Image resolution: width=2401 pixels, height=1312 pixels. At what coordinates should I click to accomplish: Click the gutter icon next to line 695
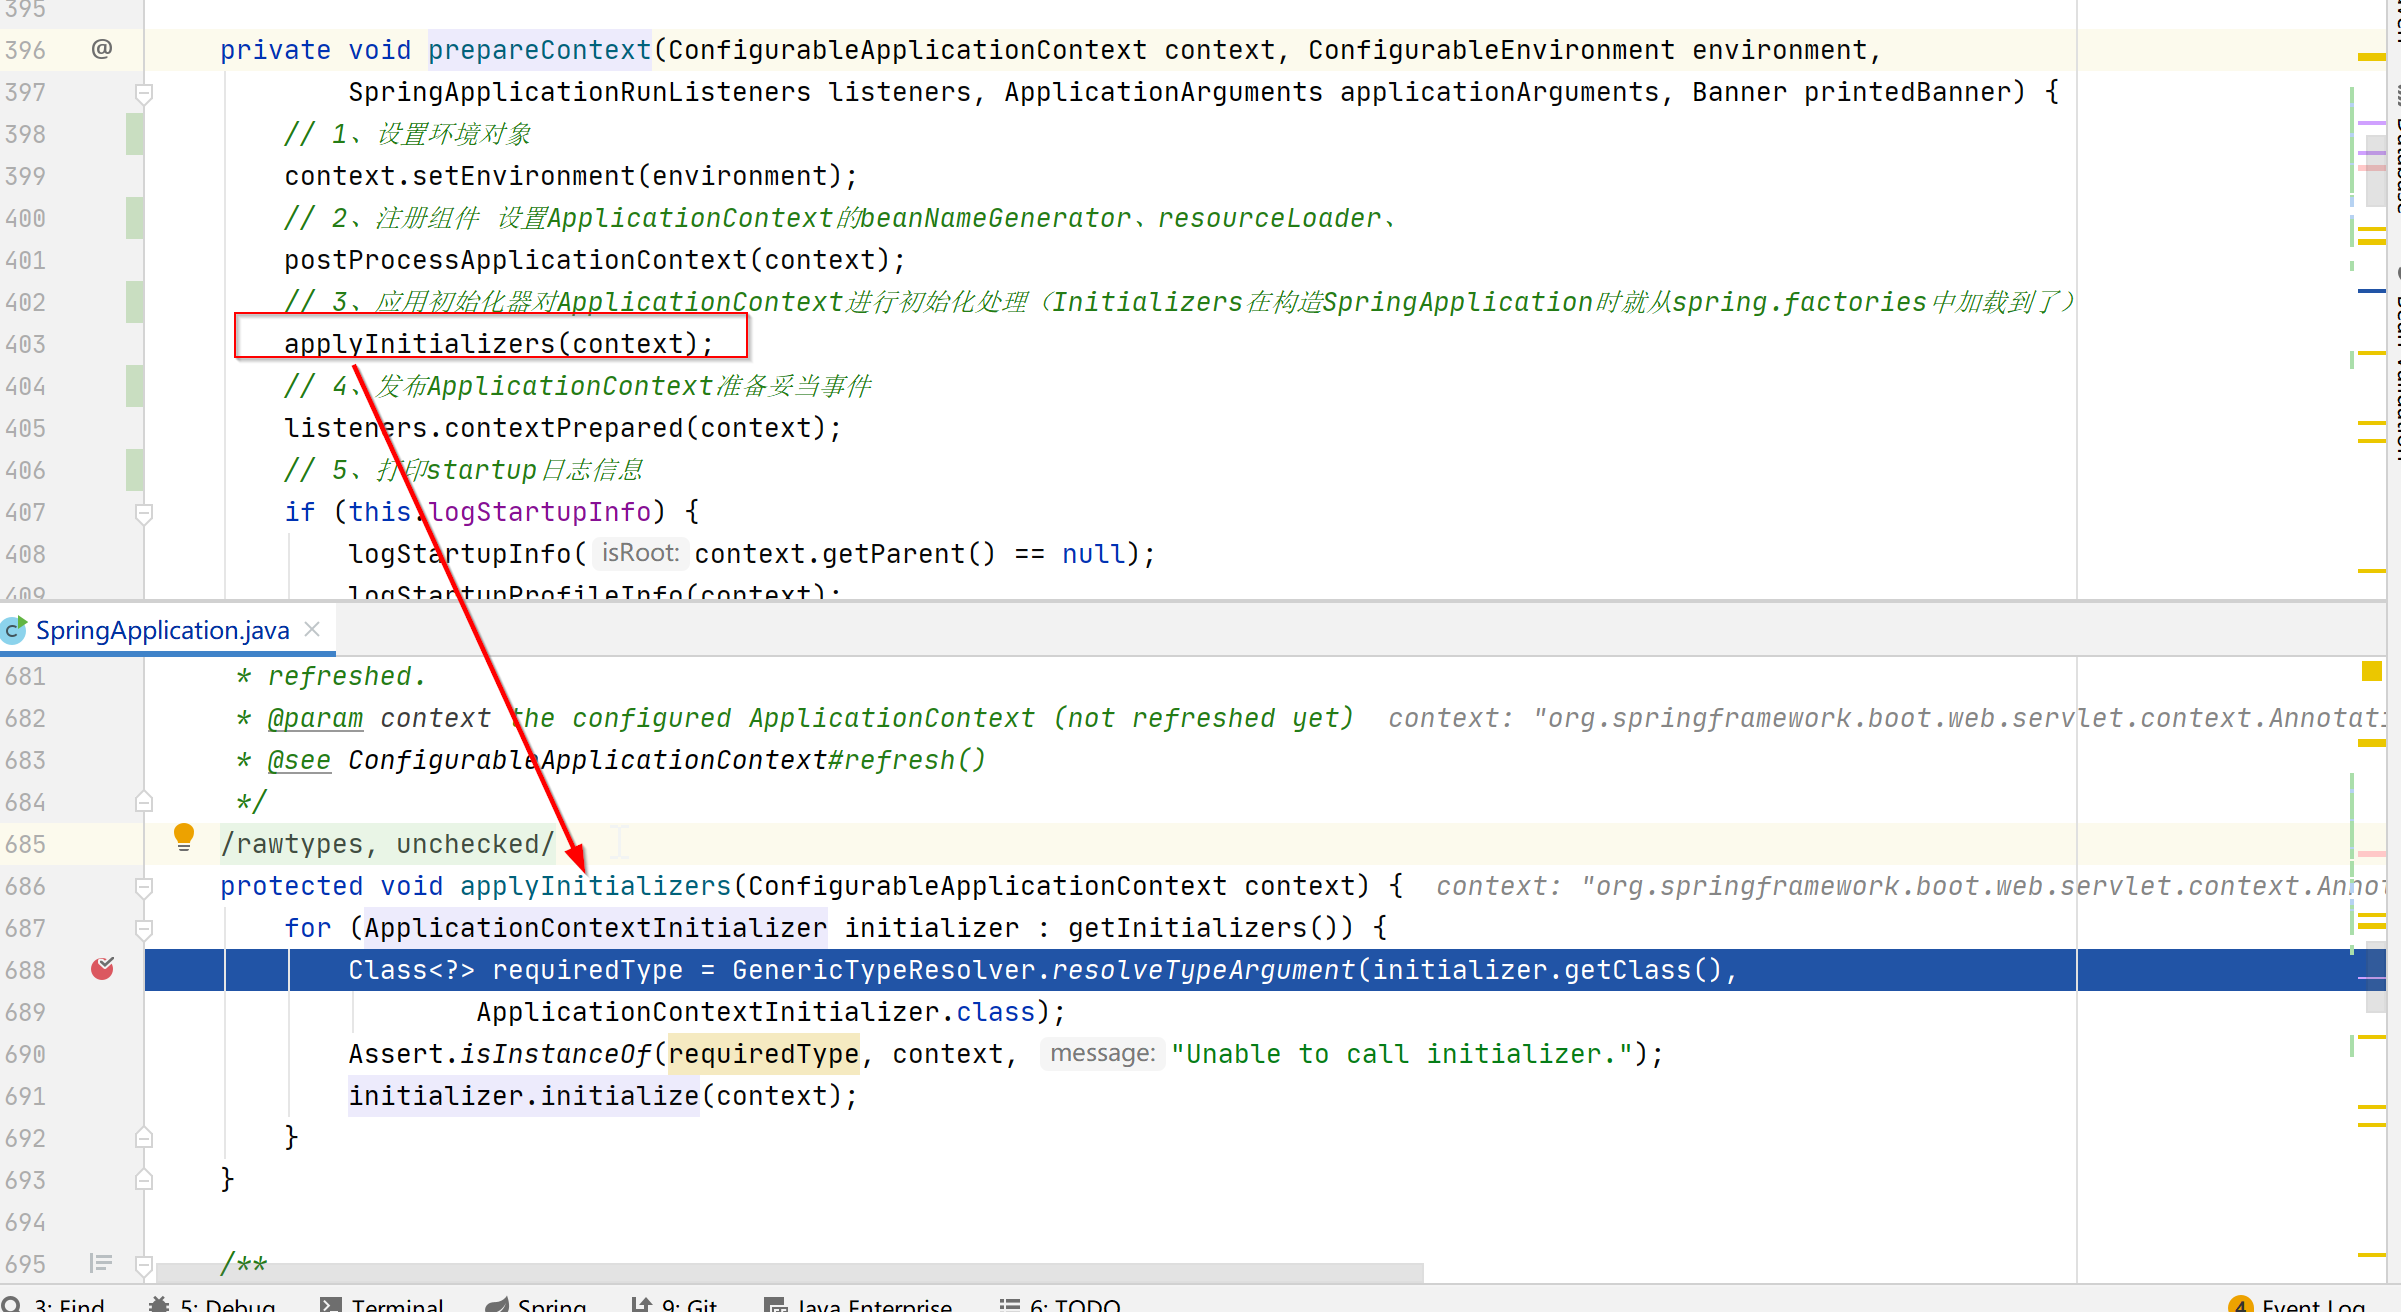pos(100,1263)
